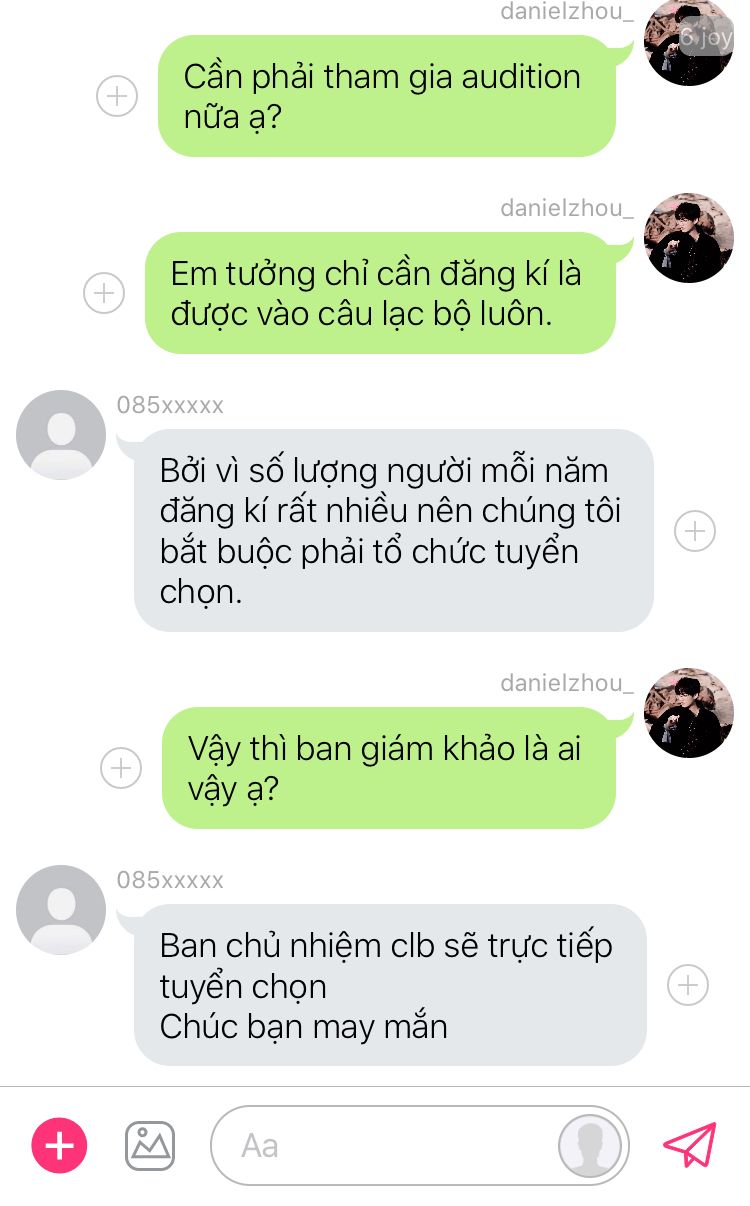Image resolution: width=750 pixels, height=1206 pixels.
Task: Open the image gallery picker icon
Action: click(150, 1145)
